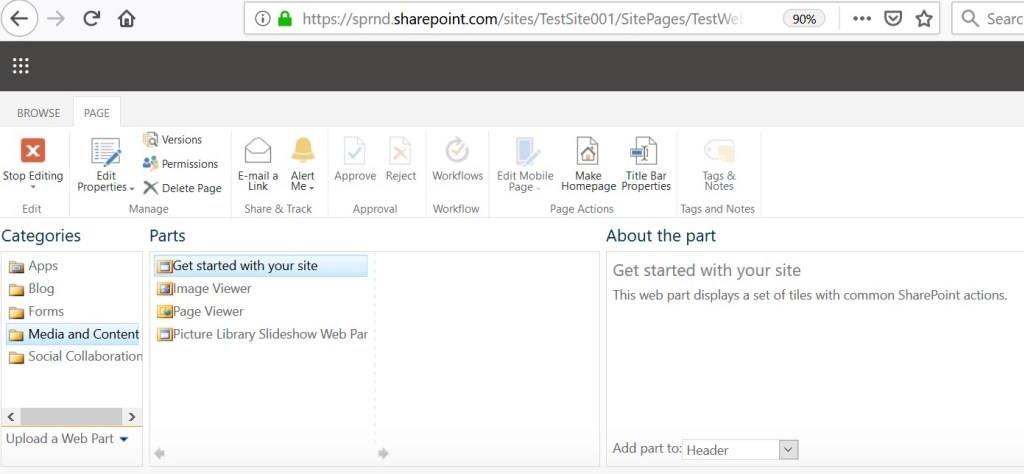Reload the page with the refresh icon
The width and height of the screenshot is (1024, 474).
[x=91, y=19]
